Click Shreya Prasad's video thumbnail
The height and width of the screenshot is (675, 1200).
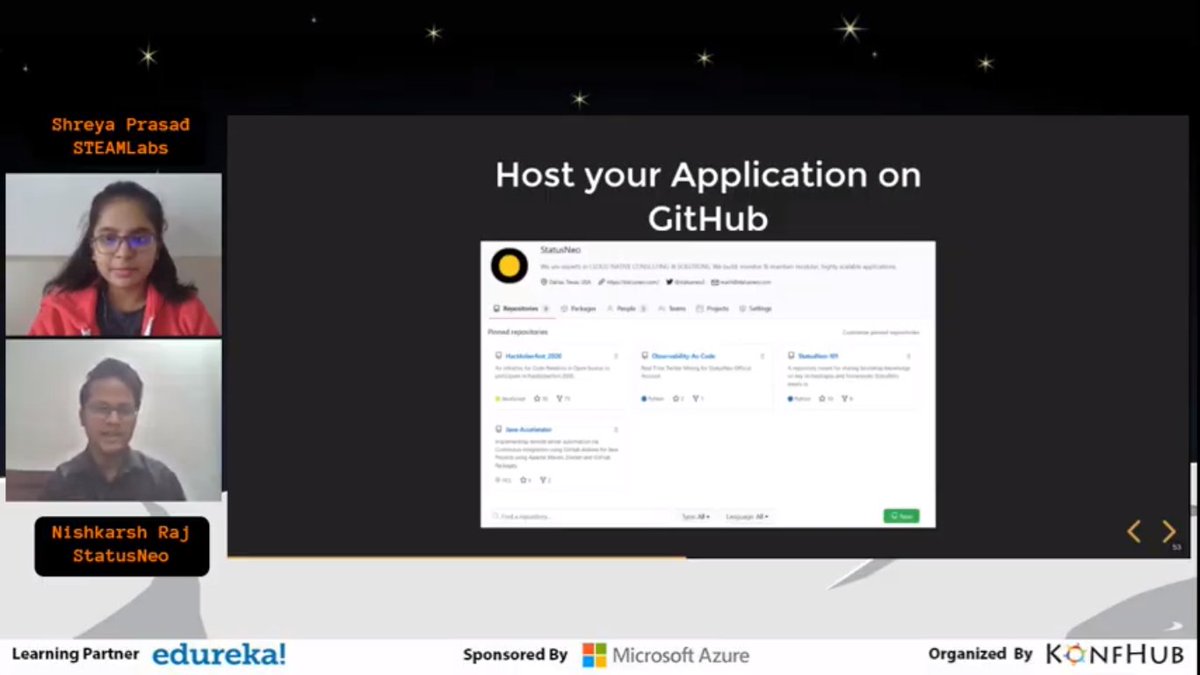(x=114, y=255)
